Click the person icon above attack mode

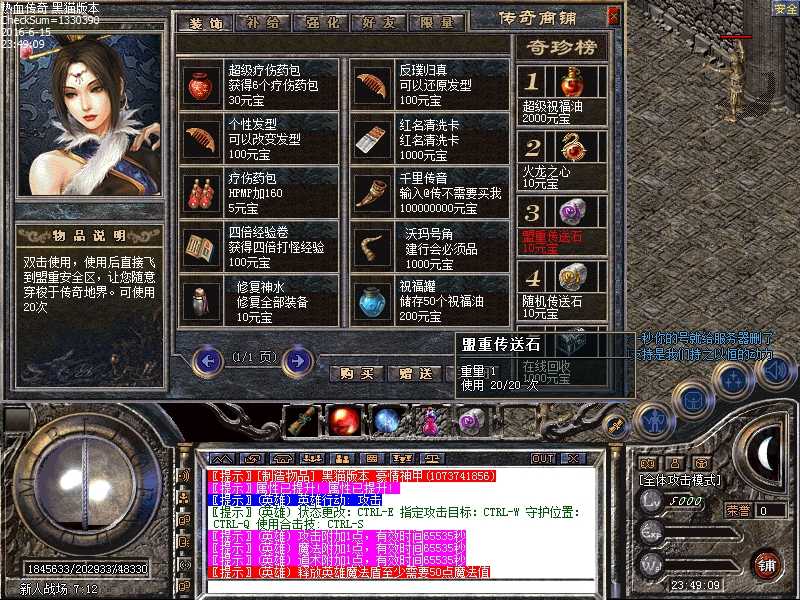point(675,463)
